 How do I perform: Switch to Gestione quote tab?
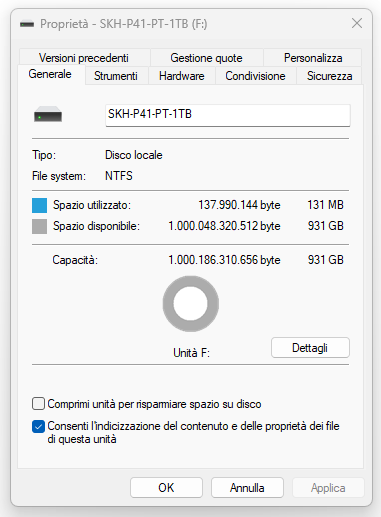pos(206,58)
